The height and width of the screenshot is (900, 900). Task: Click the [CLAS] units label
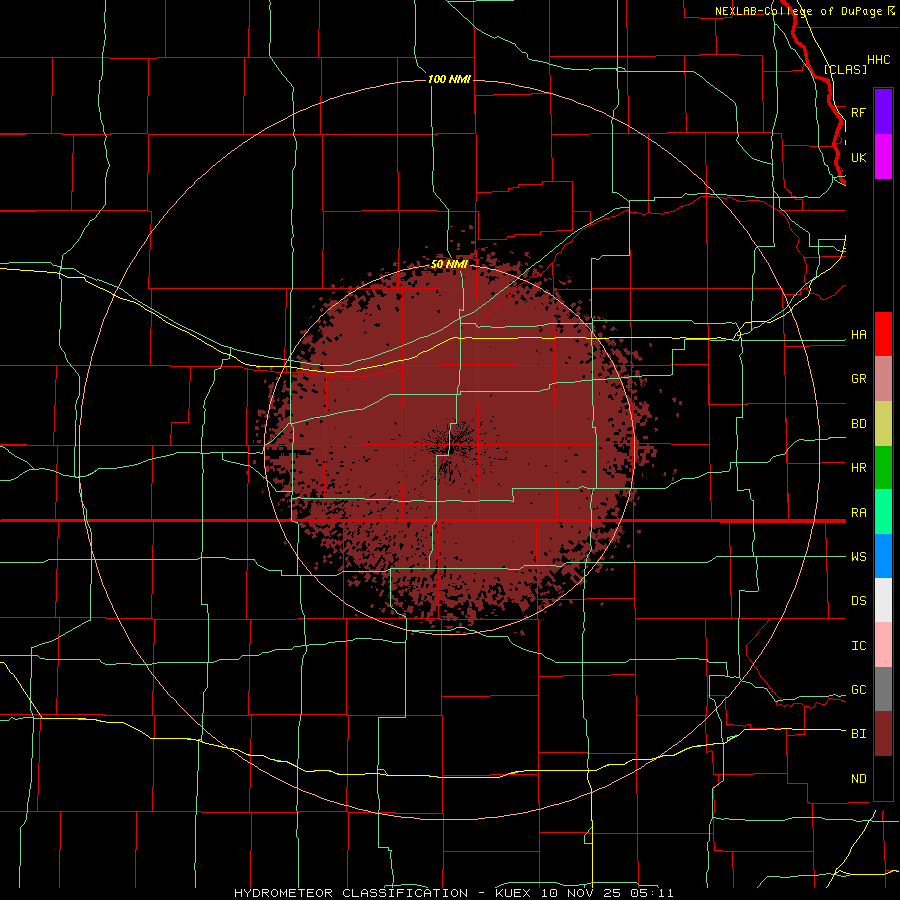pyautogui.click(x=845, y=69)
